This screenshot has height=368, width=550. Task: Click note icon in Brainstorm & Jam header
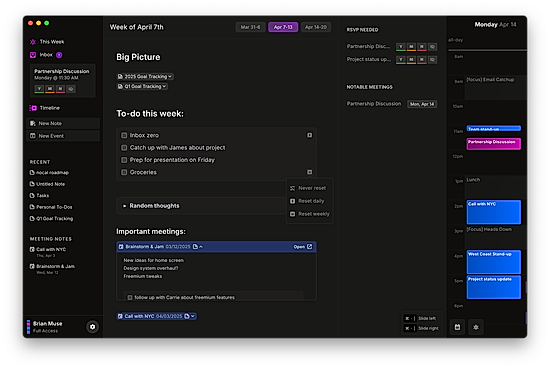195,247
